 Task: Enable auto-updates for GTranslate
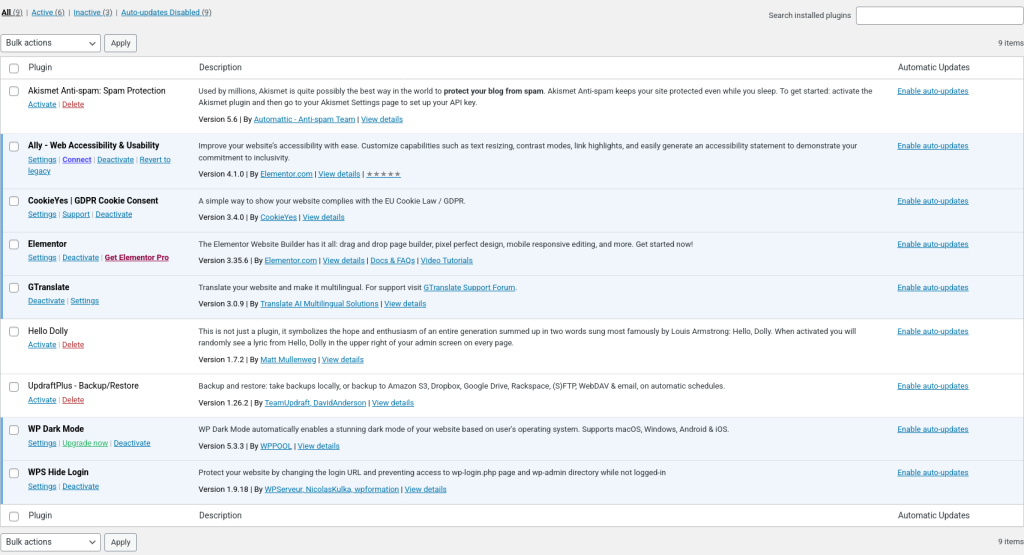pos(932,287)
